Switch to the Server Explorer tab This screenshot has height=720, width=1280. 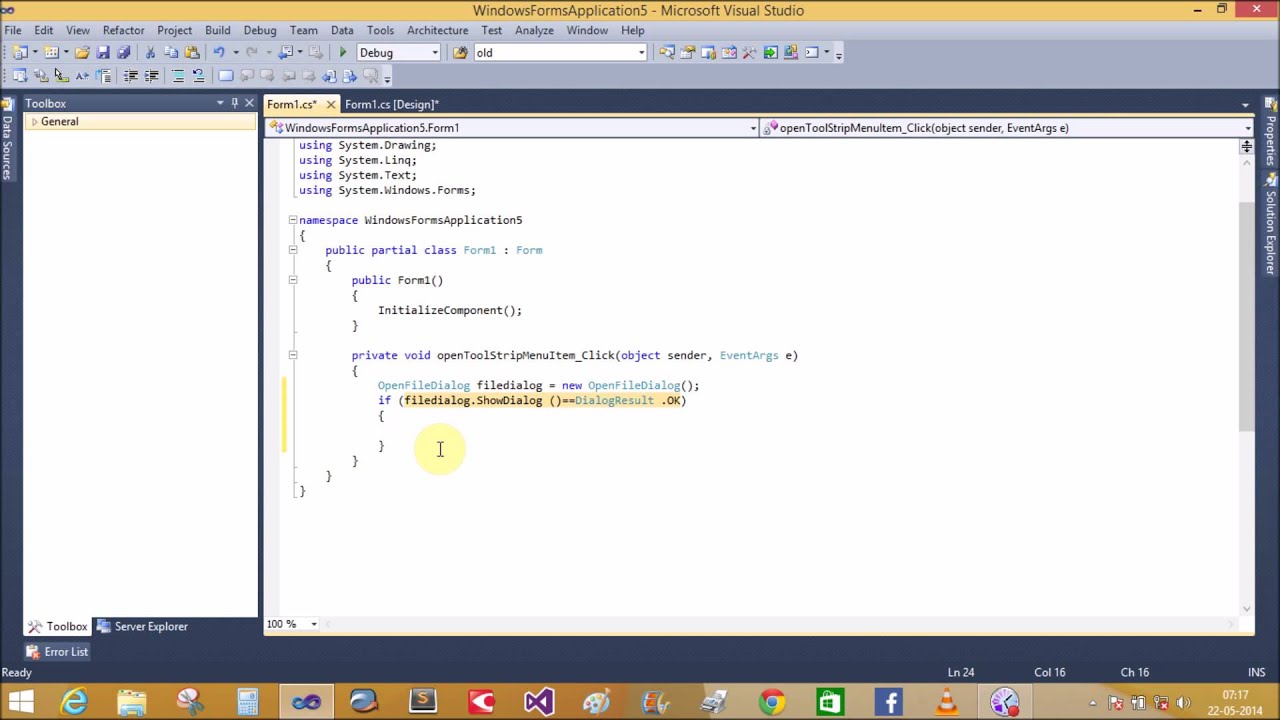[142, 626]
